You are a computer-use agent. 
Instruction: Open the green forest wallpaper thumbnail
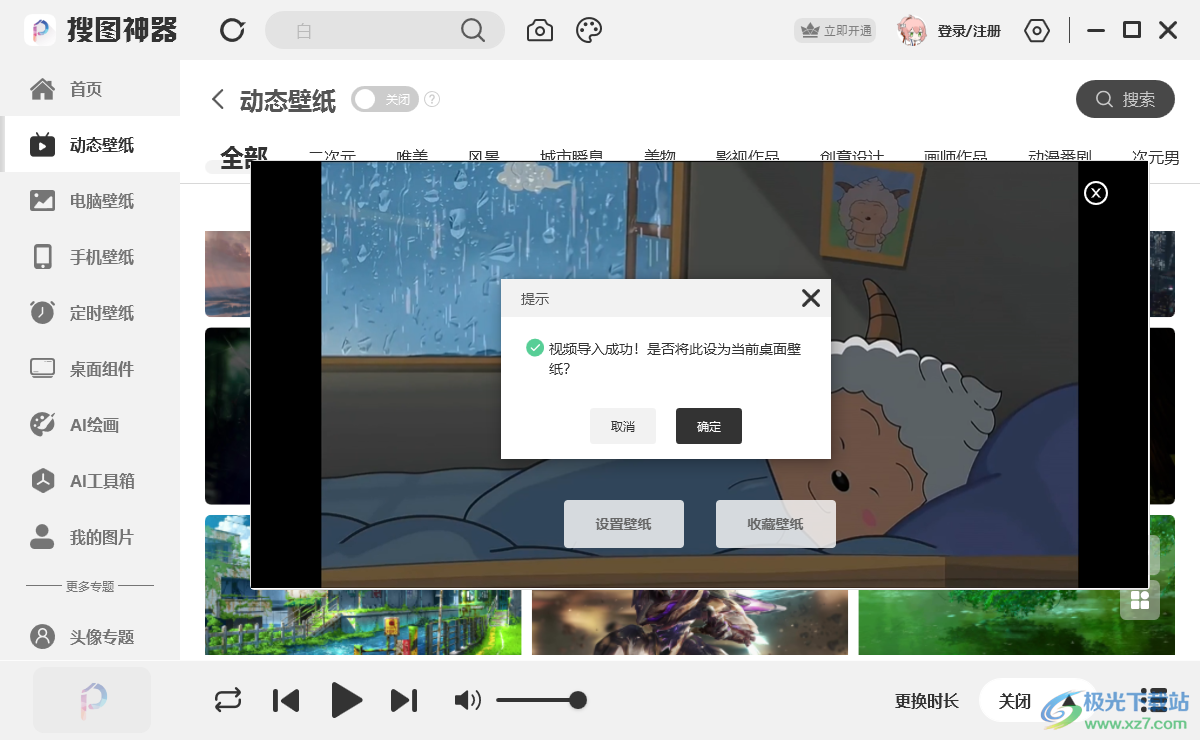tap(1016, 621)
